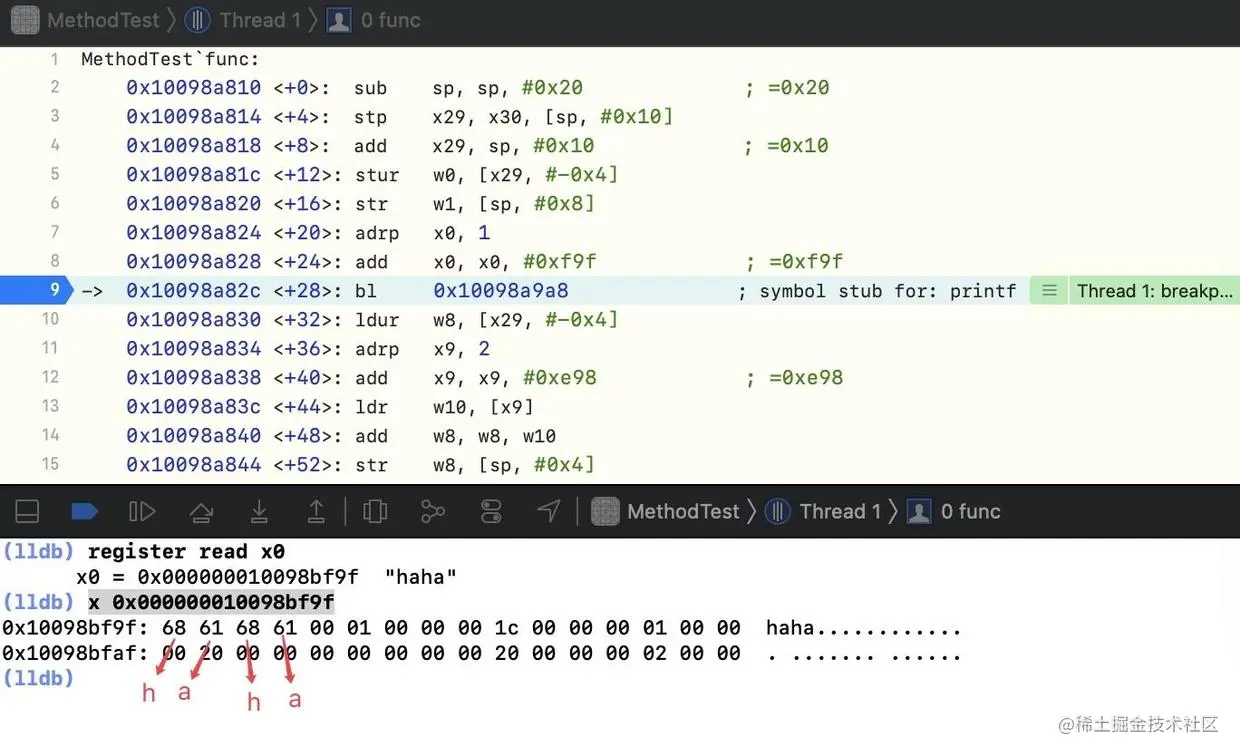Click memory address 0x10098bfaf: in console

(75, 654)
